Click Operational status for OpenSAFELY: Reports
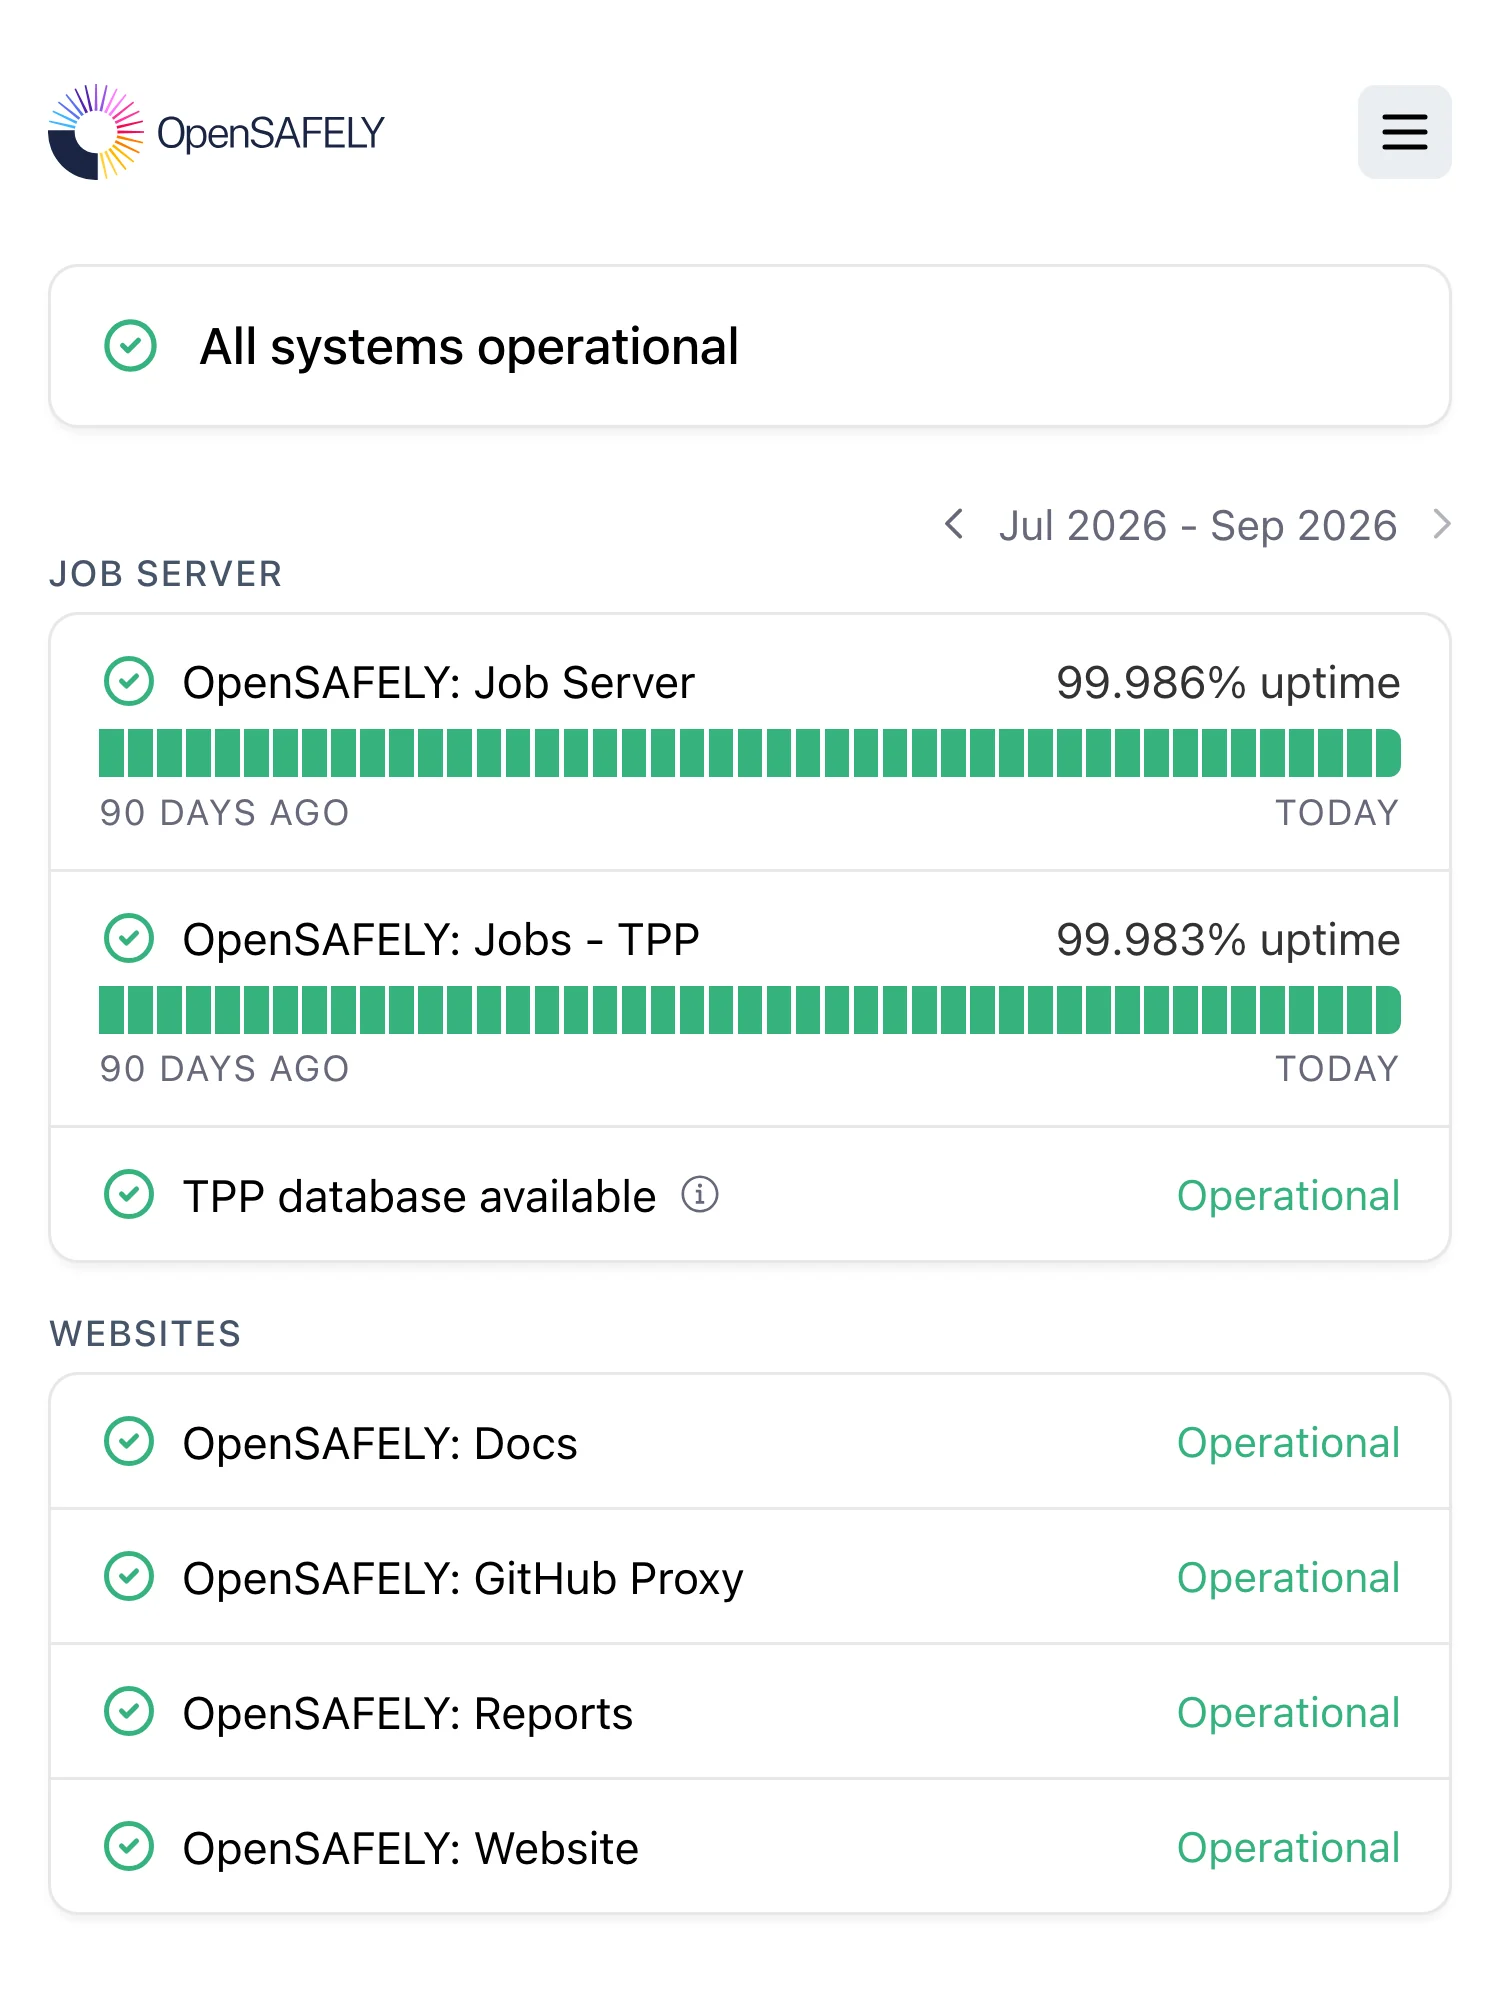Viewport: 1500px width, 2000px height. point(1288,1713)
